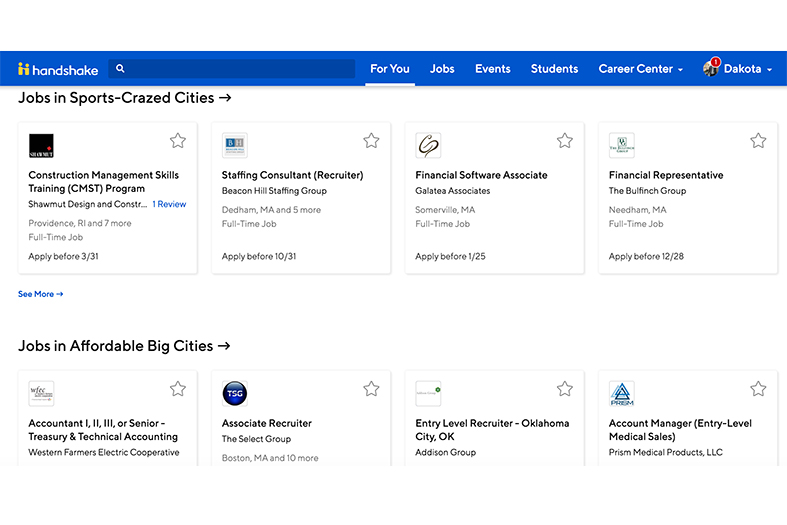The height and width of the screenshot is (525, 787).
Task: Open the Events tab
Action: coord(492,69)
